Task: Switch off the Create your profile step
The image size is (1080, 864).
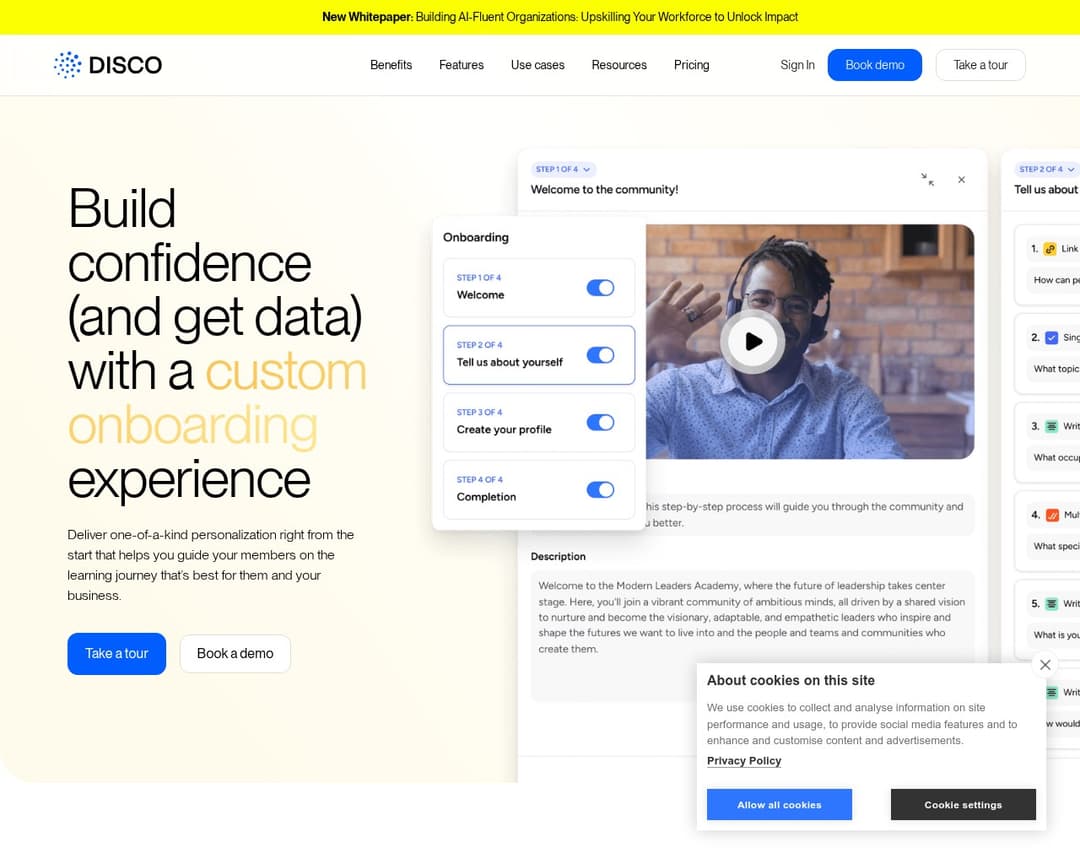Action: tap(600, 422)
